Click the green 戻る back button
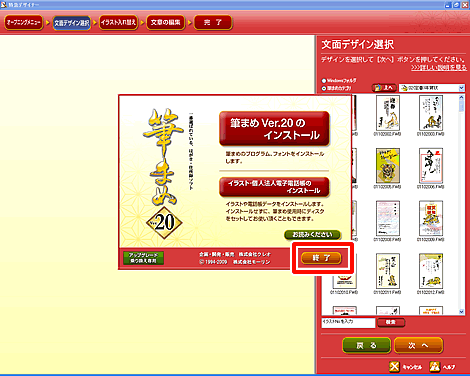Screen dimensions: 470x376 366,345
